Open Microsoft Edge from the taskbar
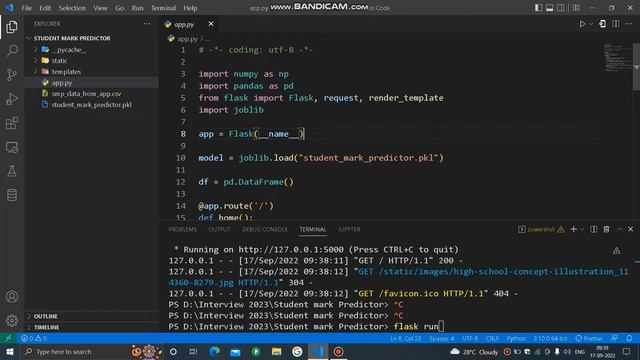Image resolution: width=640 pixels, height=360 pixels. point(214,351)
